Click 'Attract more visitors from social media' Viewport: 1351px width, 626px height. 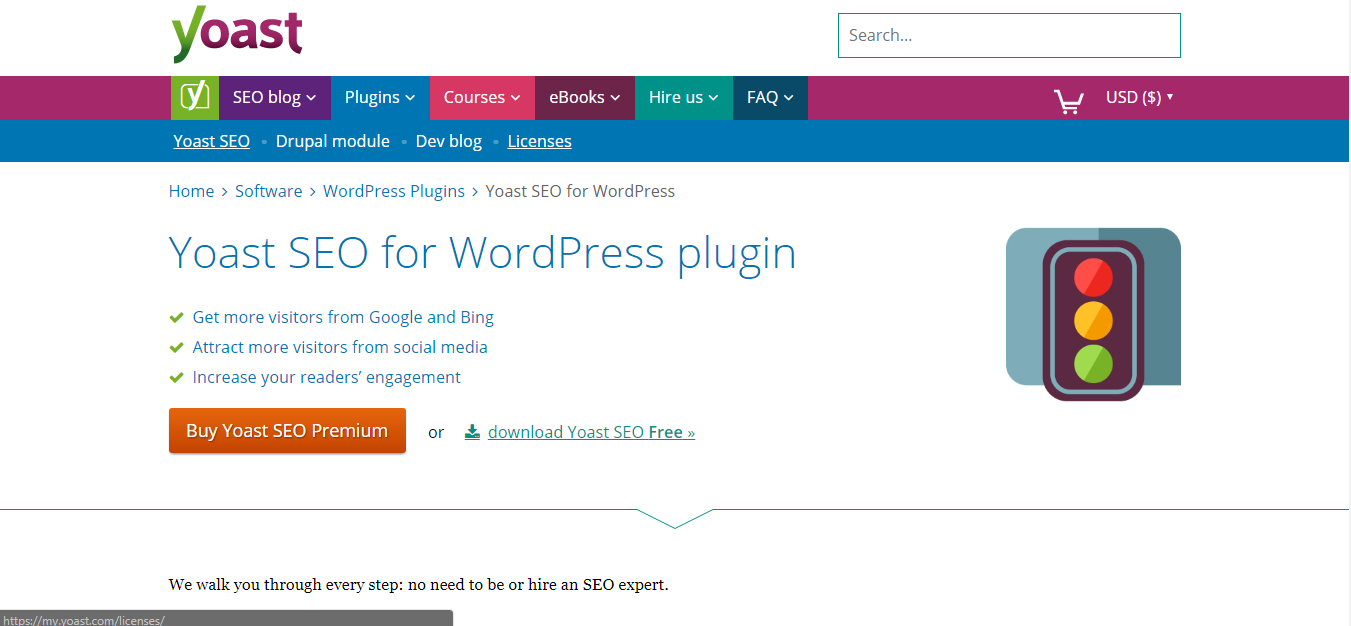340,347
